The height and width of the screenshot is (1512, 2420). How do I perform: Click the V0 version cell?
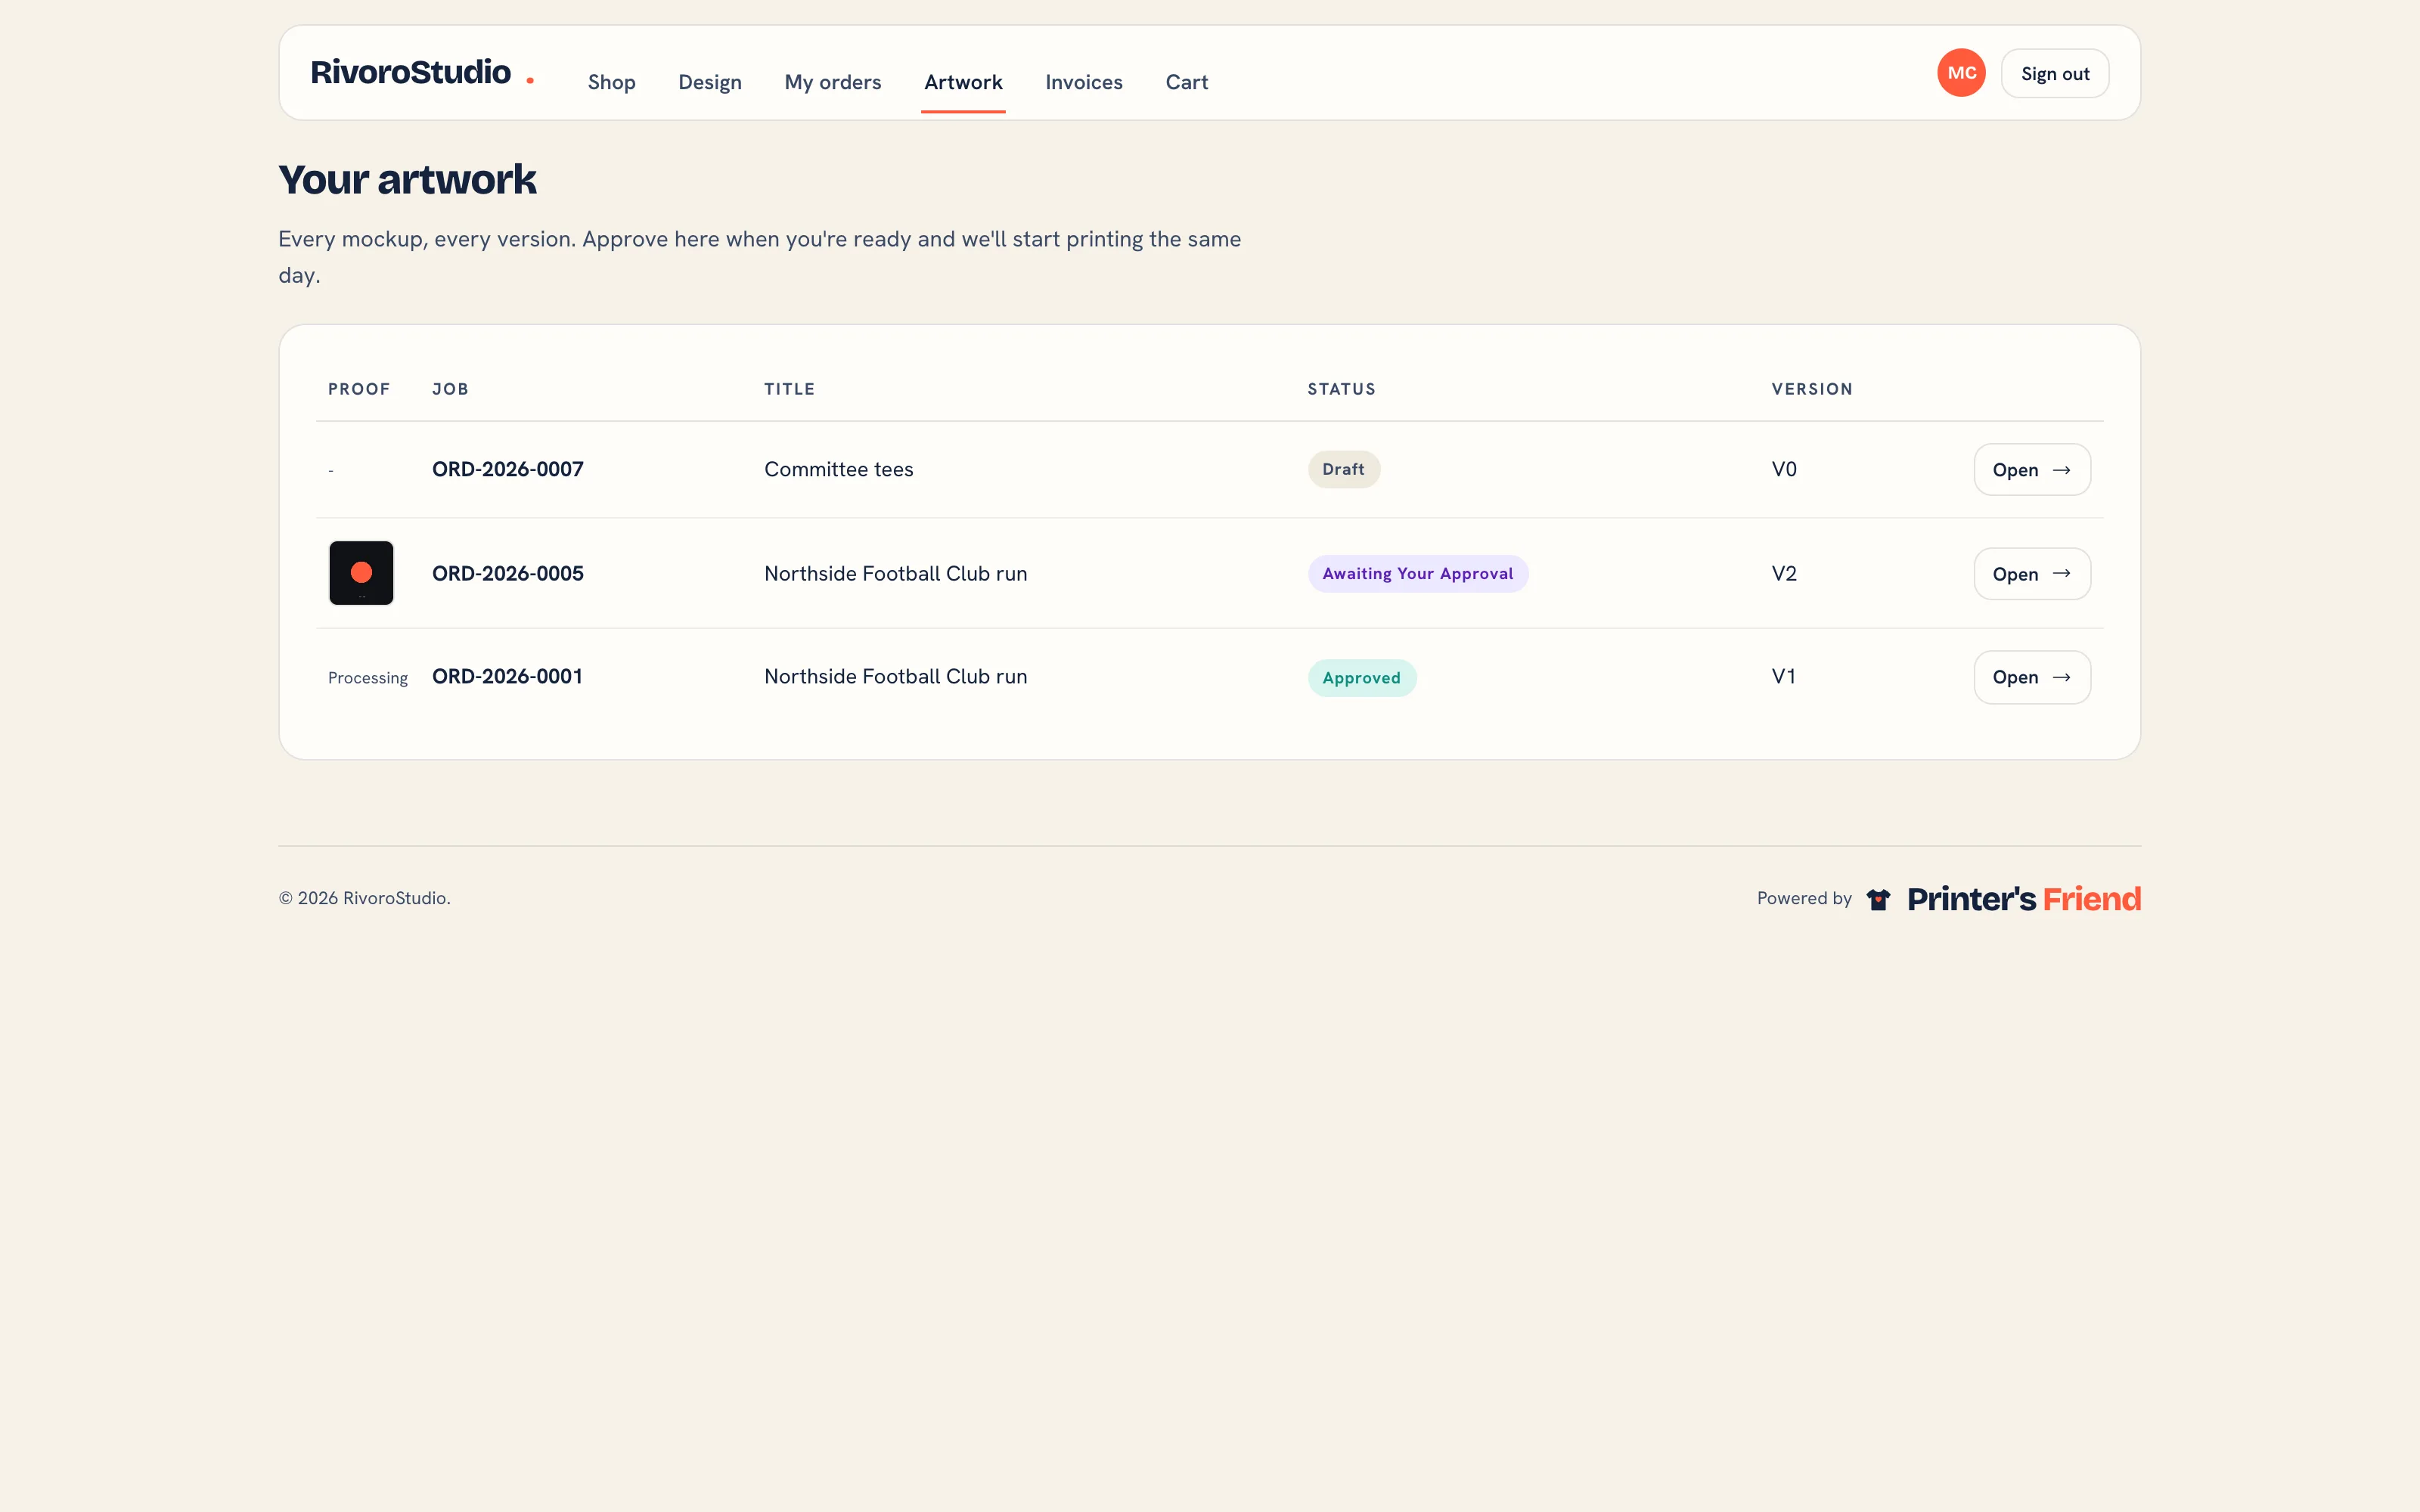click(x=1784, y=469)
